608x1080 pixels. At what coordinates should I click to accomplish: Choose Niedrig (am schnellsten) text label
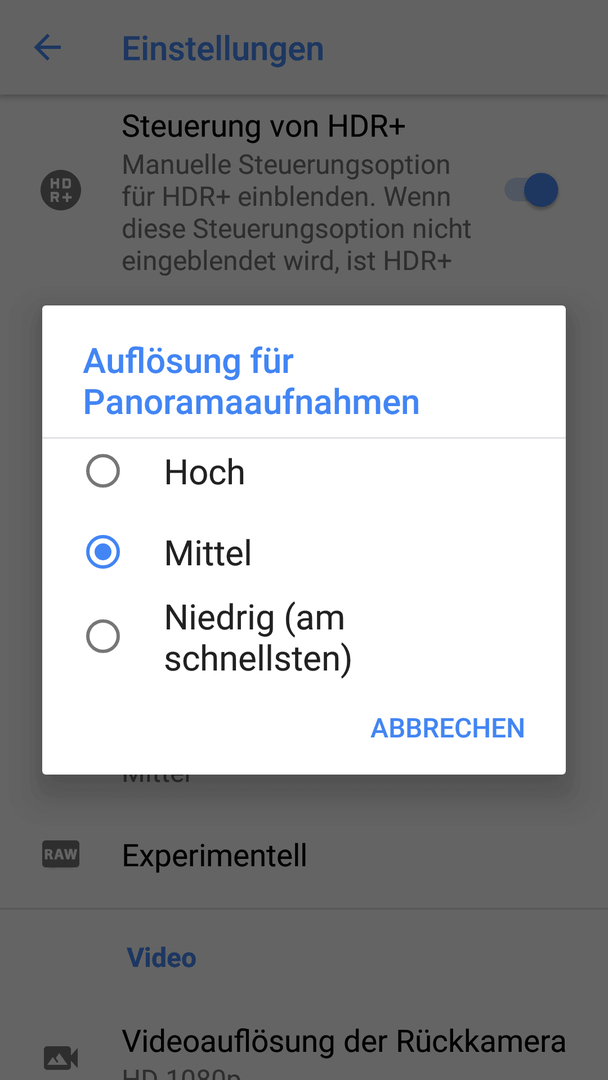tap(258, 638)
